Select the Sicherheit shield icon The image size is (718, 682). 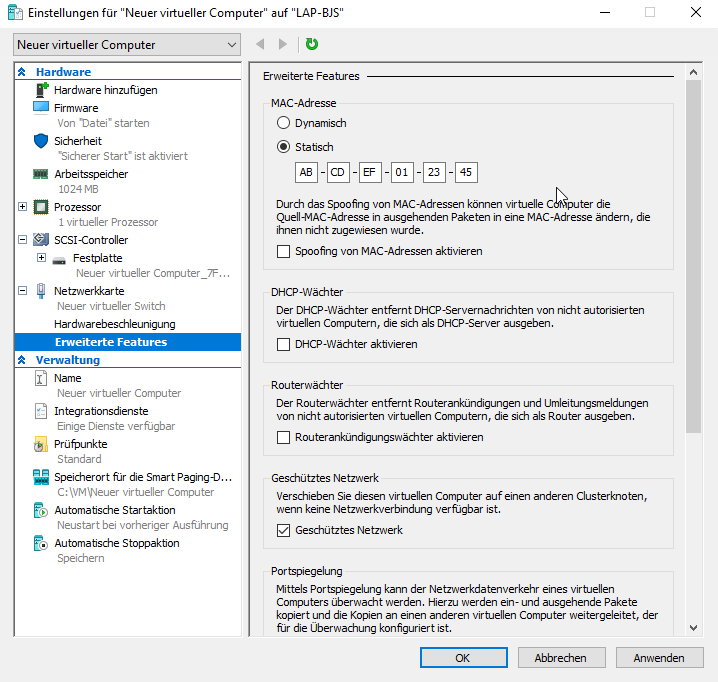point(41,141)
